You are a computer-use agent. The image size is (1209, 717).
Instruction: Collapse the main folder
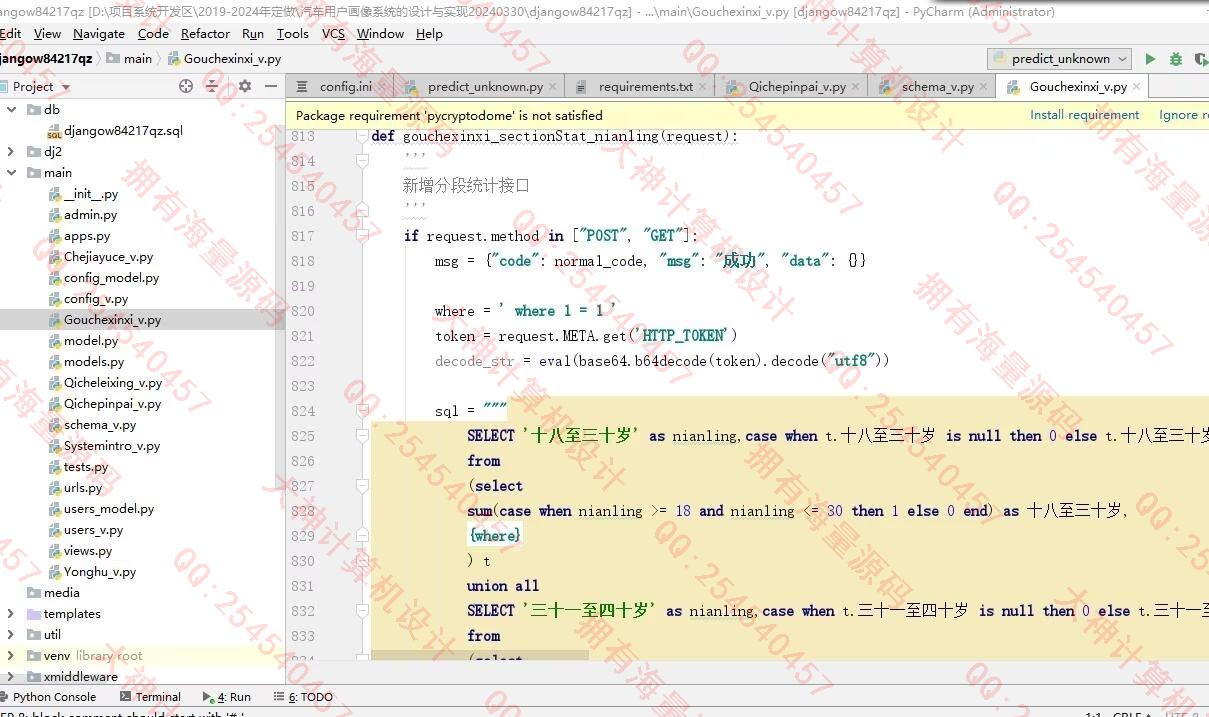tap(10, 173)
